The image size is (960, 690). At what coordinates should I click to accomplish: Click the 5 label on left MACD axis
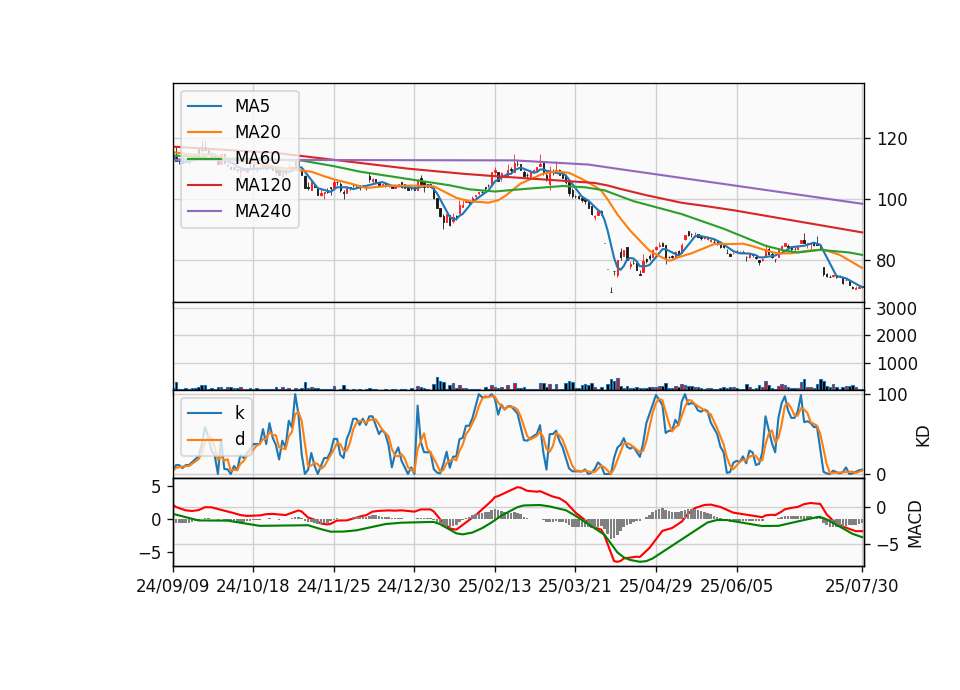(156, 487)
